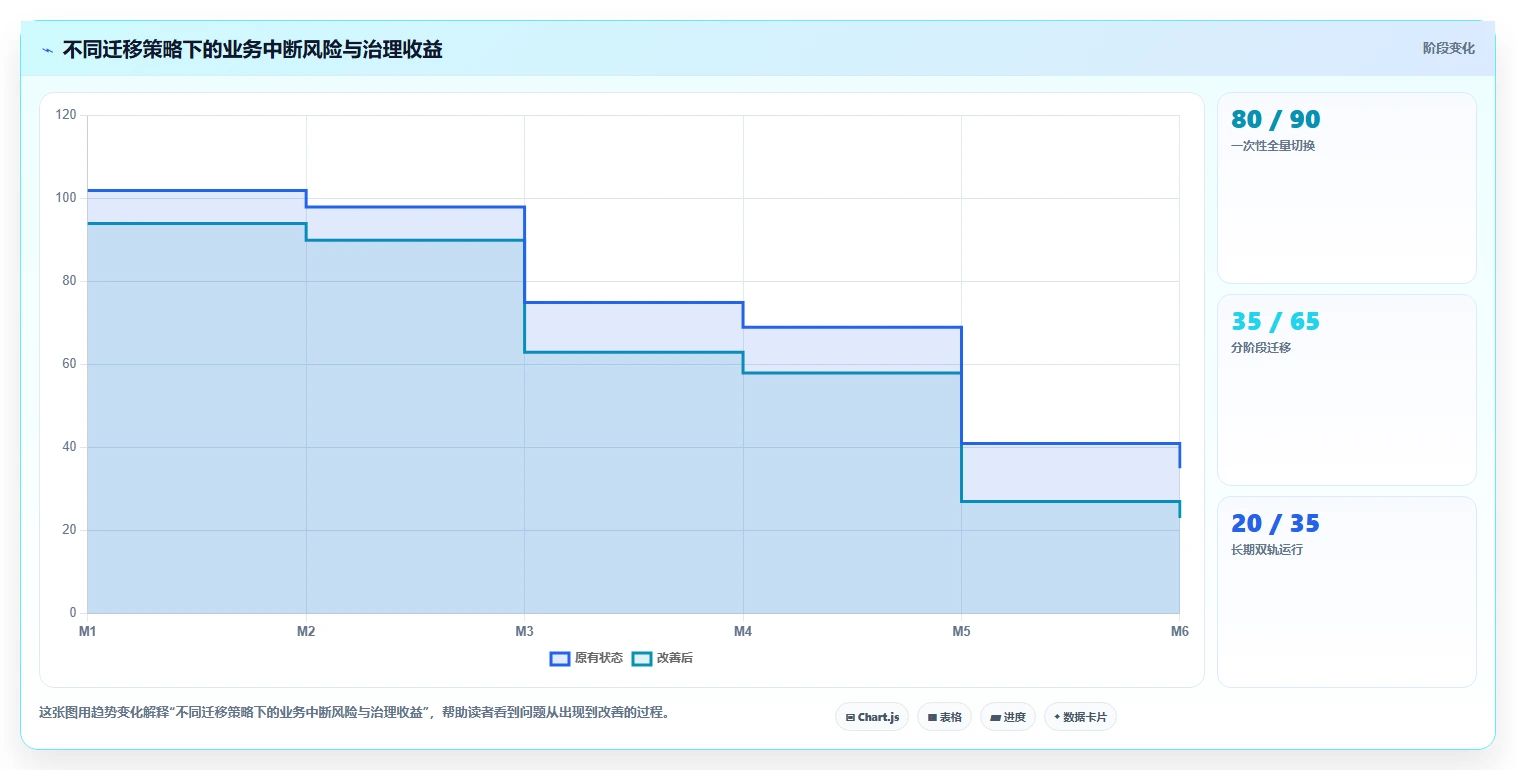The image size is (1516, 770).
Task: Click the 数据卡片 tag
Action: (x=1080, y=717)
